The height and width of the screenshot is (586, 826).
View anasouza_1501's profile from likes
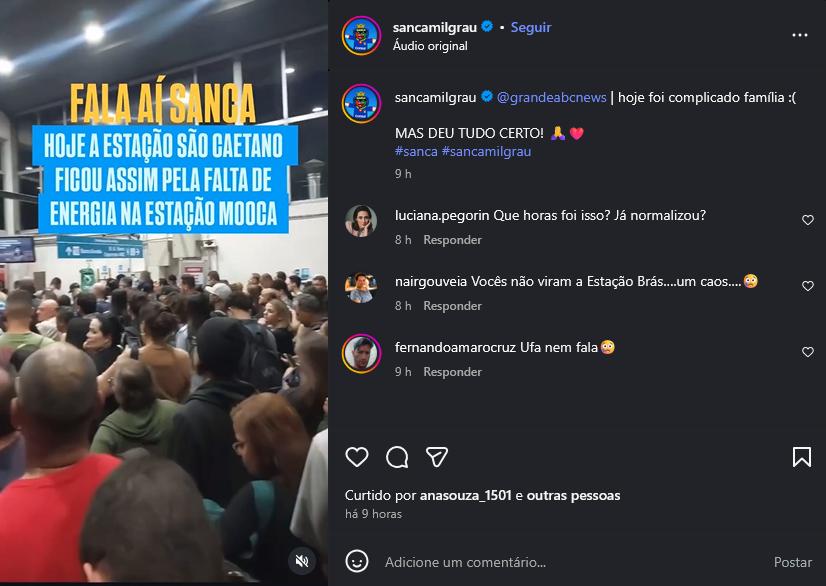tap(465, 495)
